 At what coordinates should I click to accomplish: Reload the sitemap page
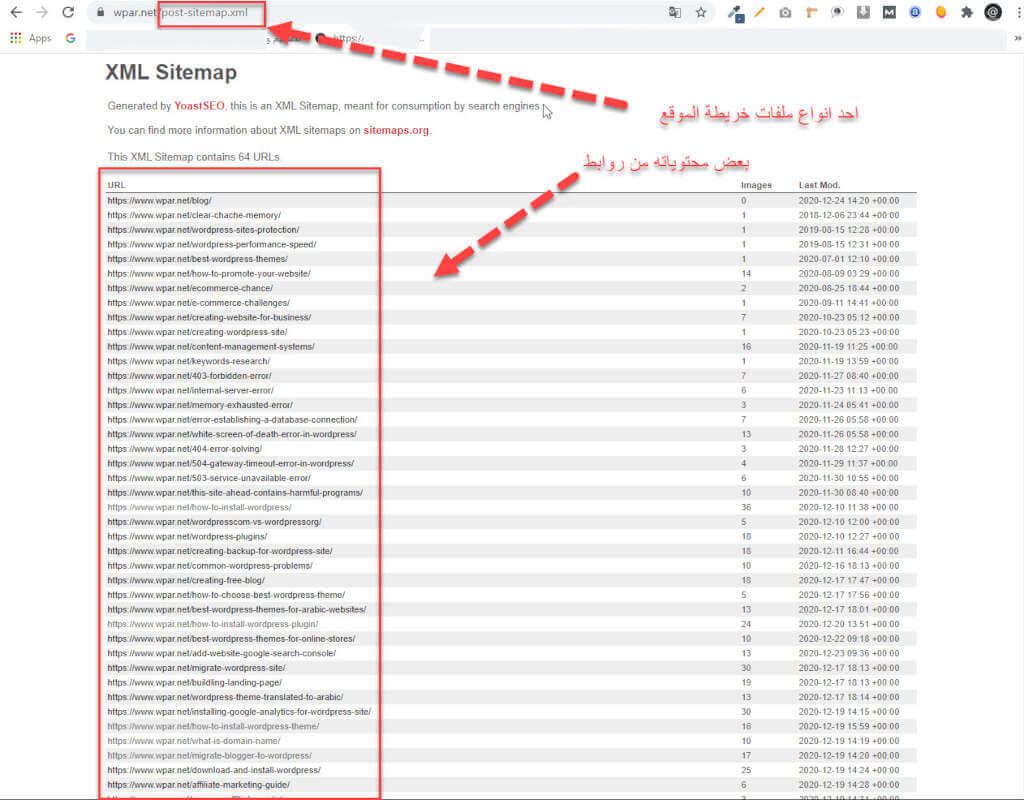[x=68, y=12]
